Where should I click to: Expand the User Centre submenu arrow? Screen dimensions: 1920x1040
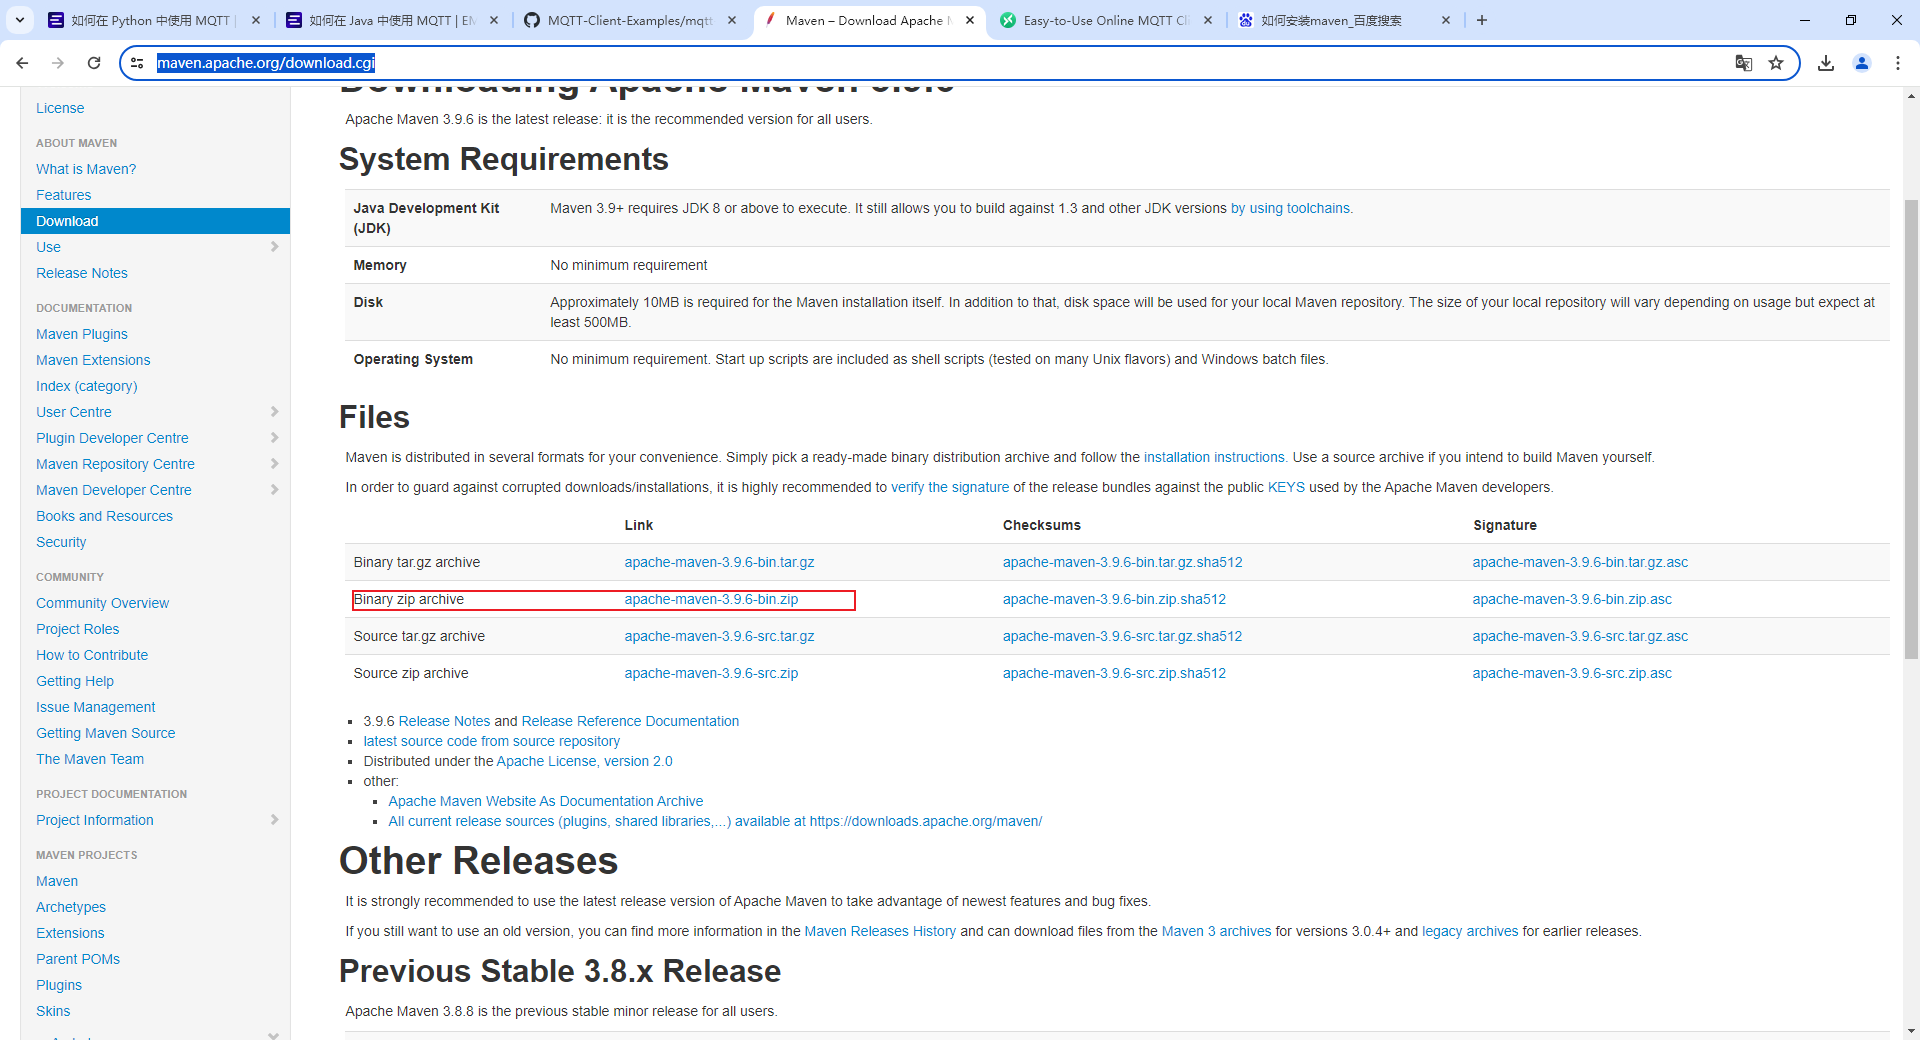[274, 412]
